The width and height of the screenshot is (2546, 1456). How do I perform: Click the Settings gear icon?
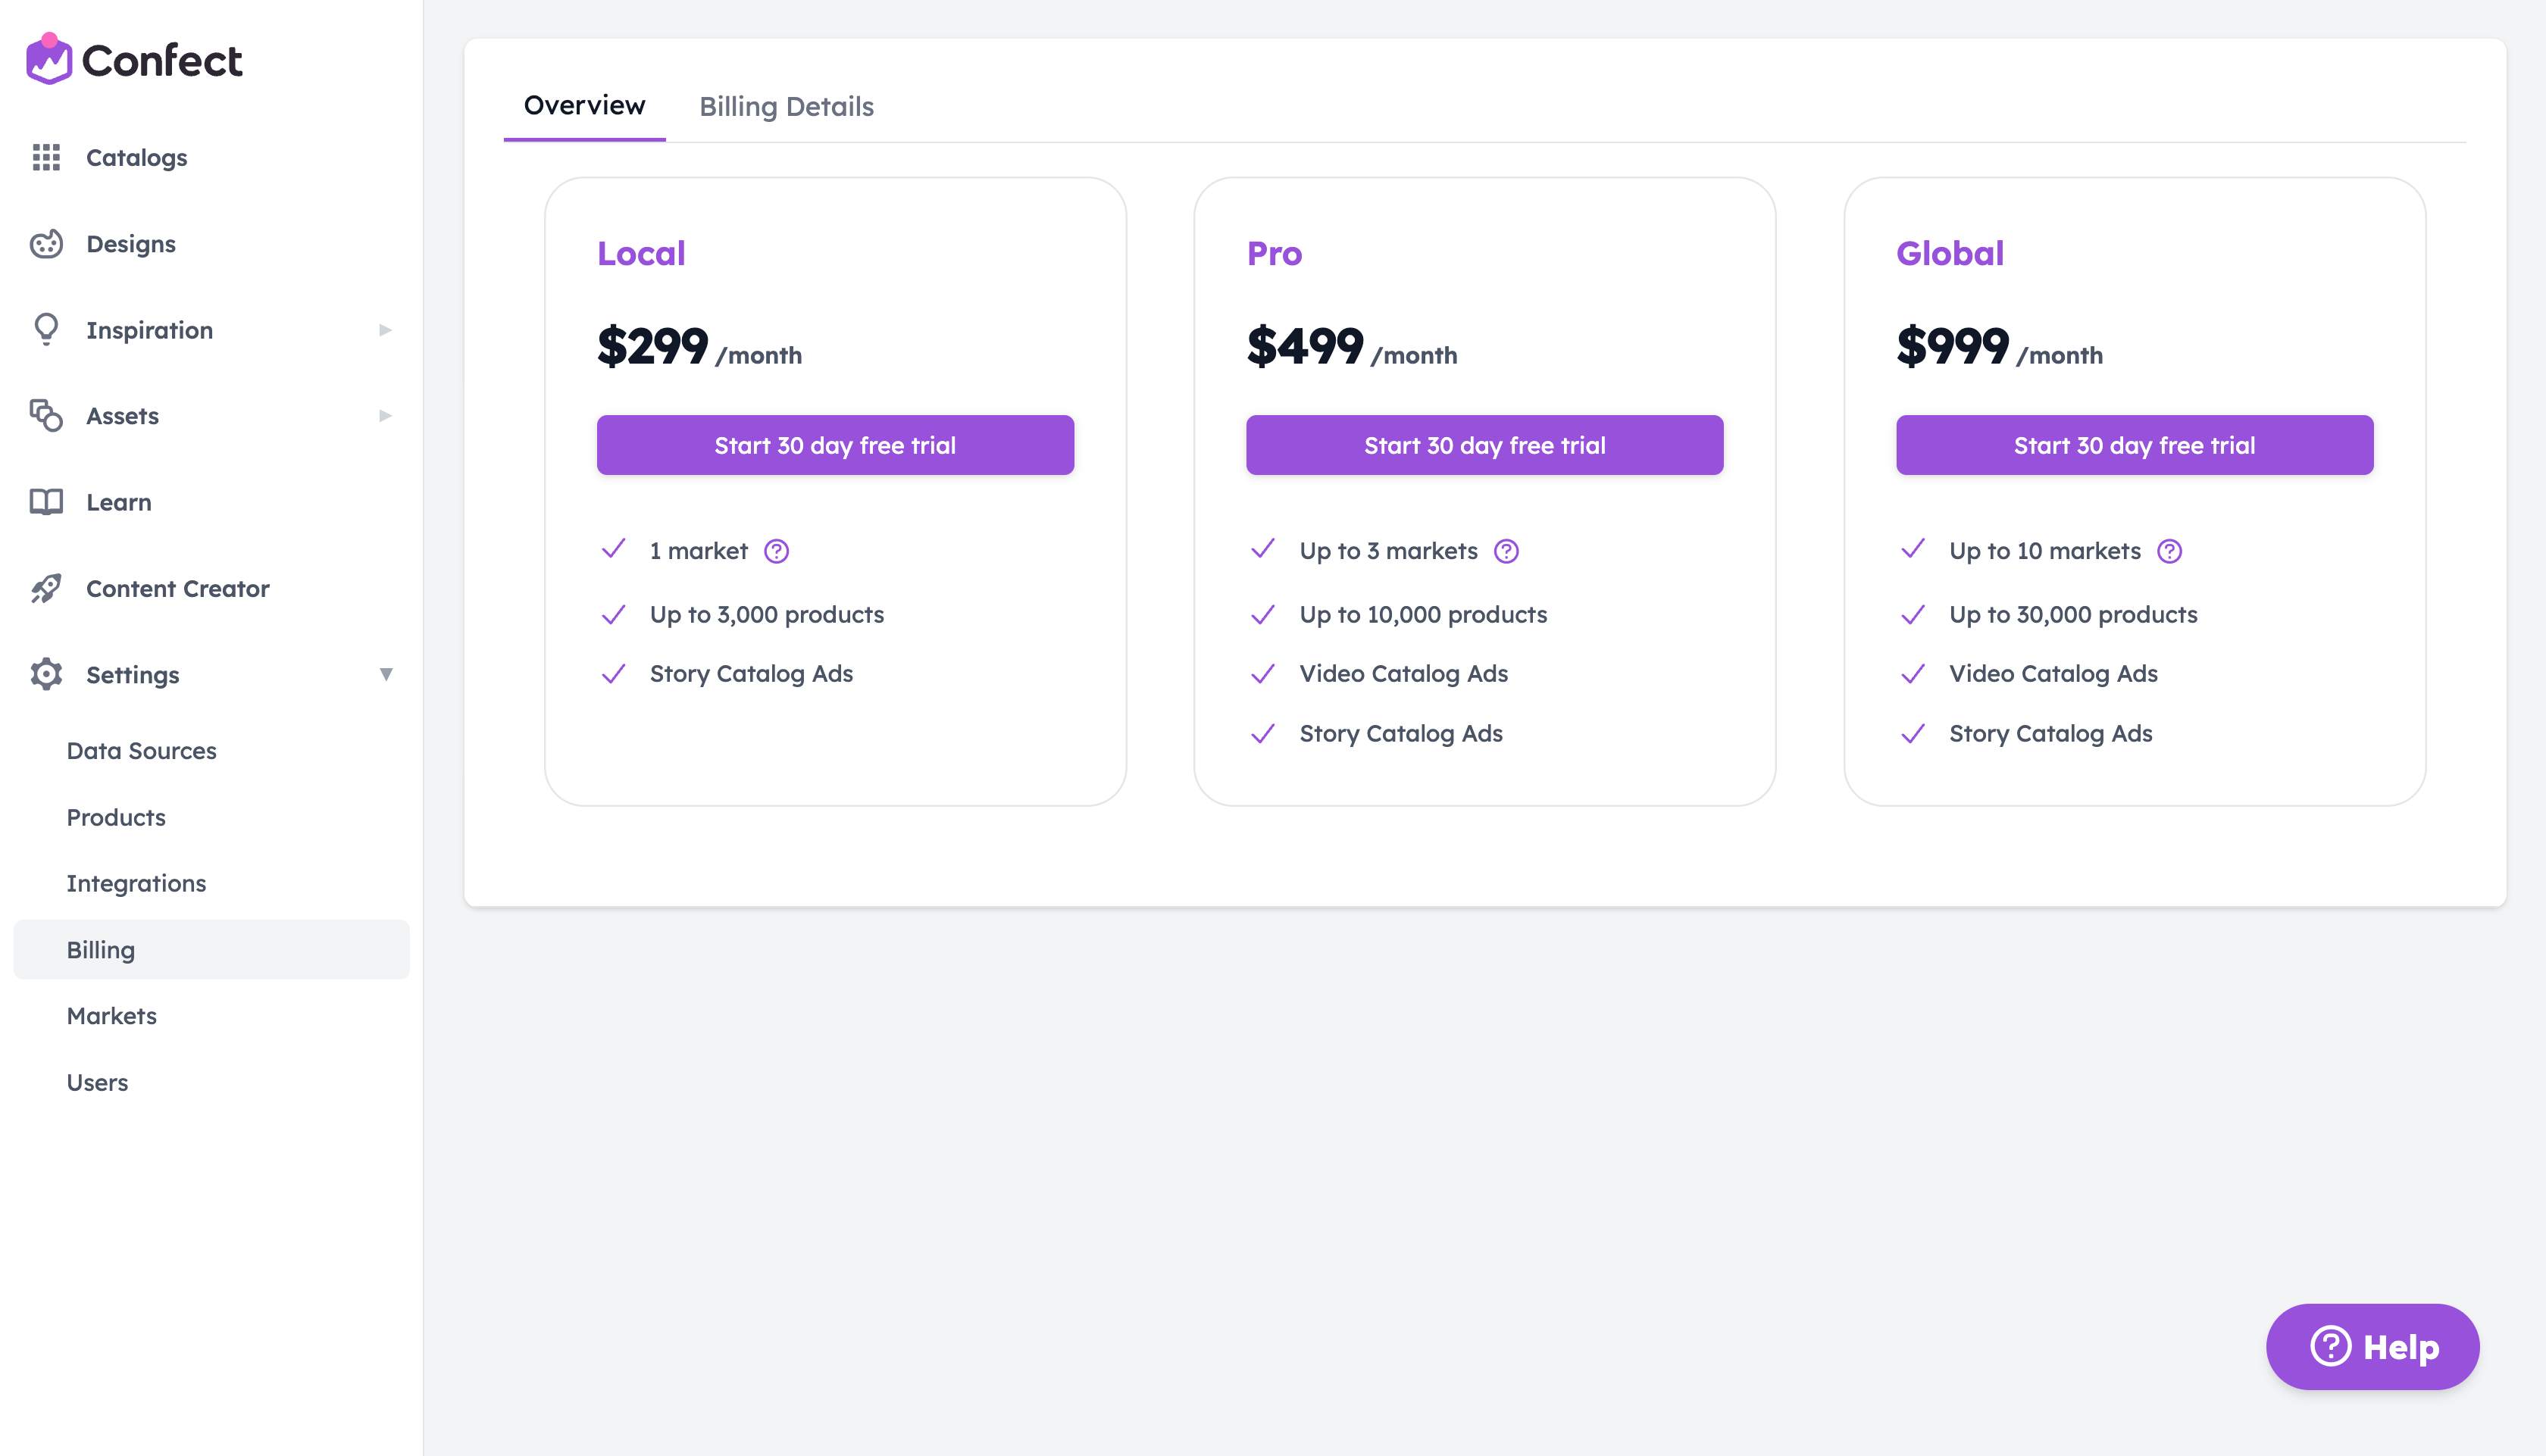pyautogui.click(x=46, y=674)
